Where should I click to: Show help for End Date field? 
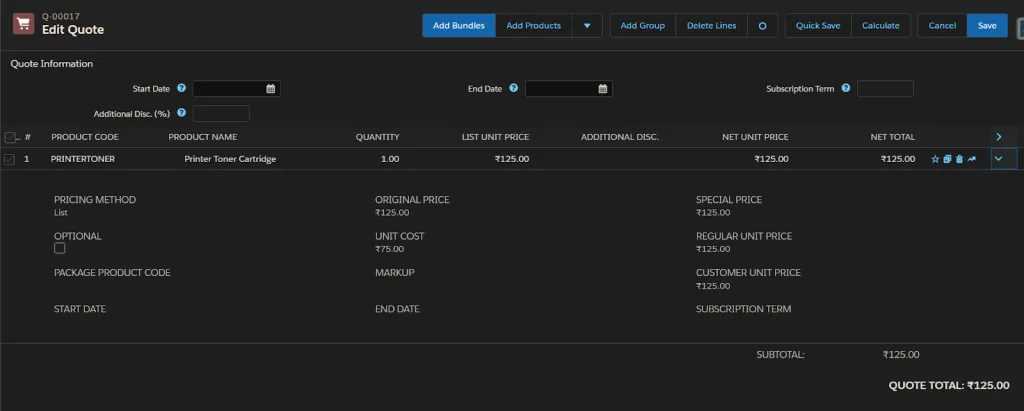[x=513, y=88]
